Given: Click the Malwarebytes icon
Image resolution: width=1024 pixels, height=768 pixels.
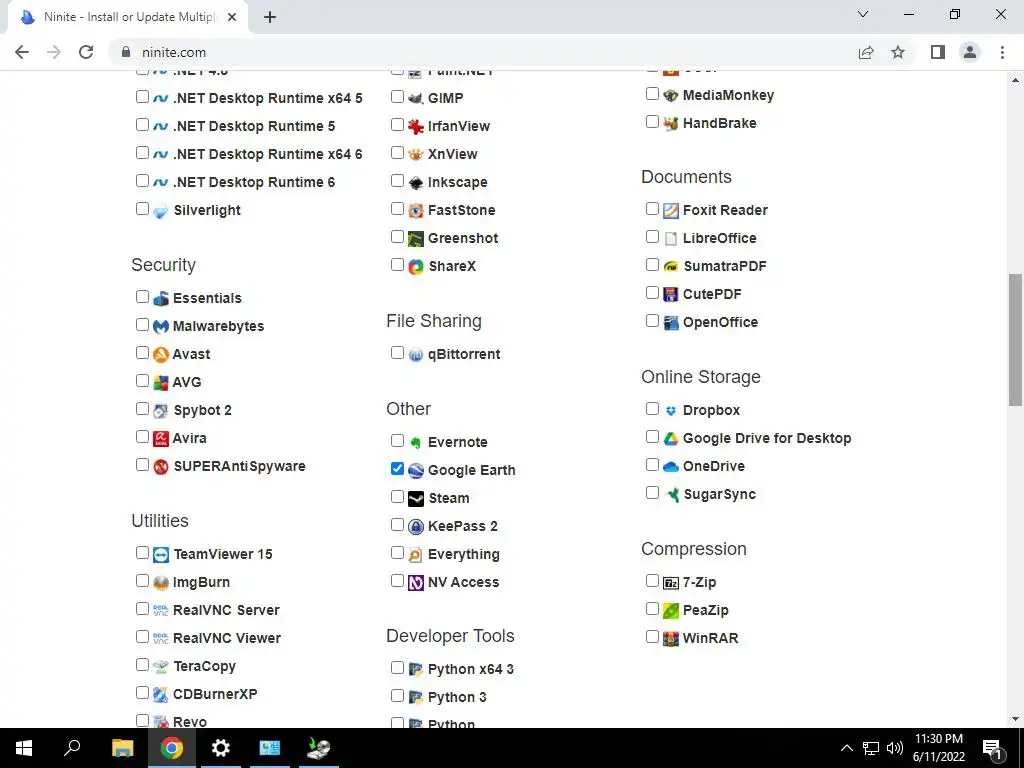Looking at the screenshot, I should 161,326.
